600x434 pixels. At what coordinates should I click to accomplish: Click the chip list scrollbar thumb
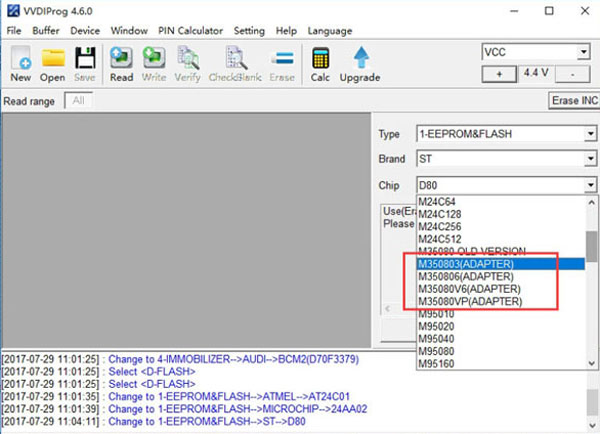[x=591, y=247]
